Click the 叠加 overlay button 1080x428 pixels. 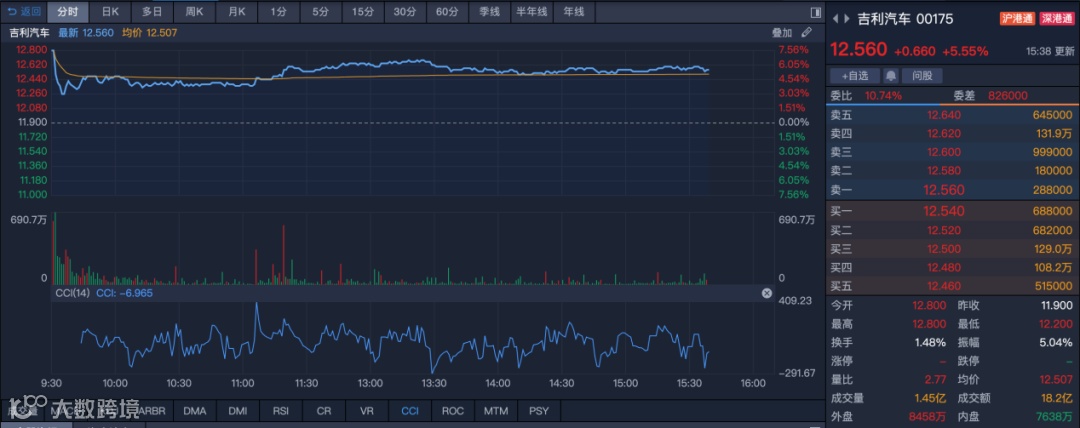pos(782,32)
